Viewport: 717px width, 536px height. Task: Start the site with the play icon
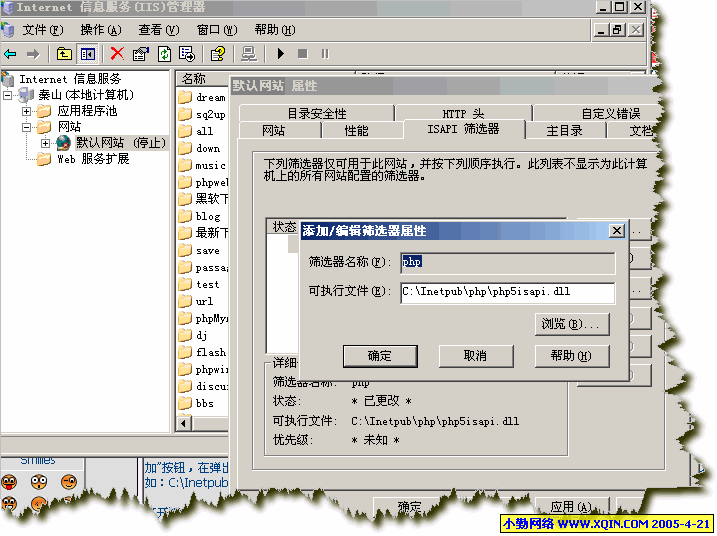[x=280, y=54]
